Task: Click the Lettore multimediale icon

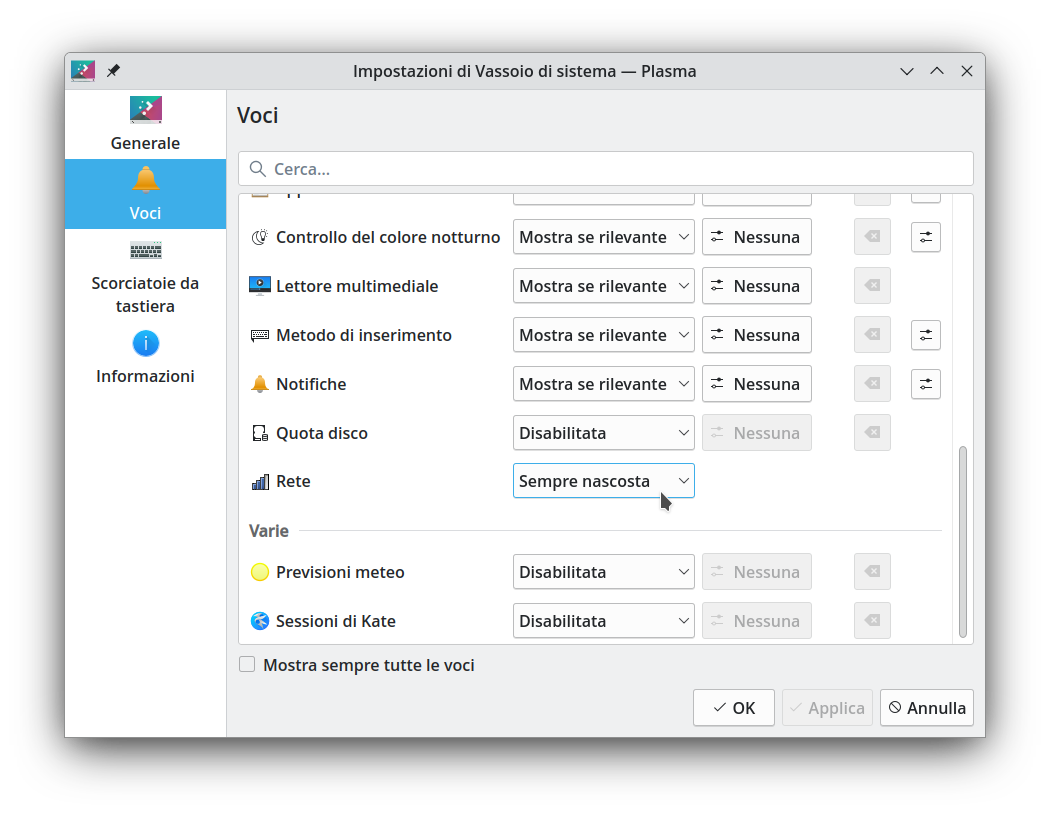Action: 260,286
